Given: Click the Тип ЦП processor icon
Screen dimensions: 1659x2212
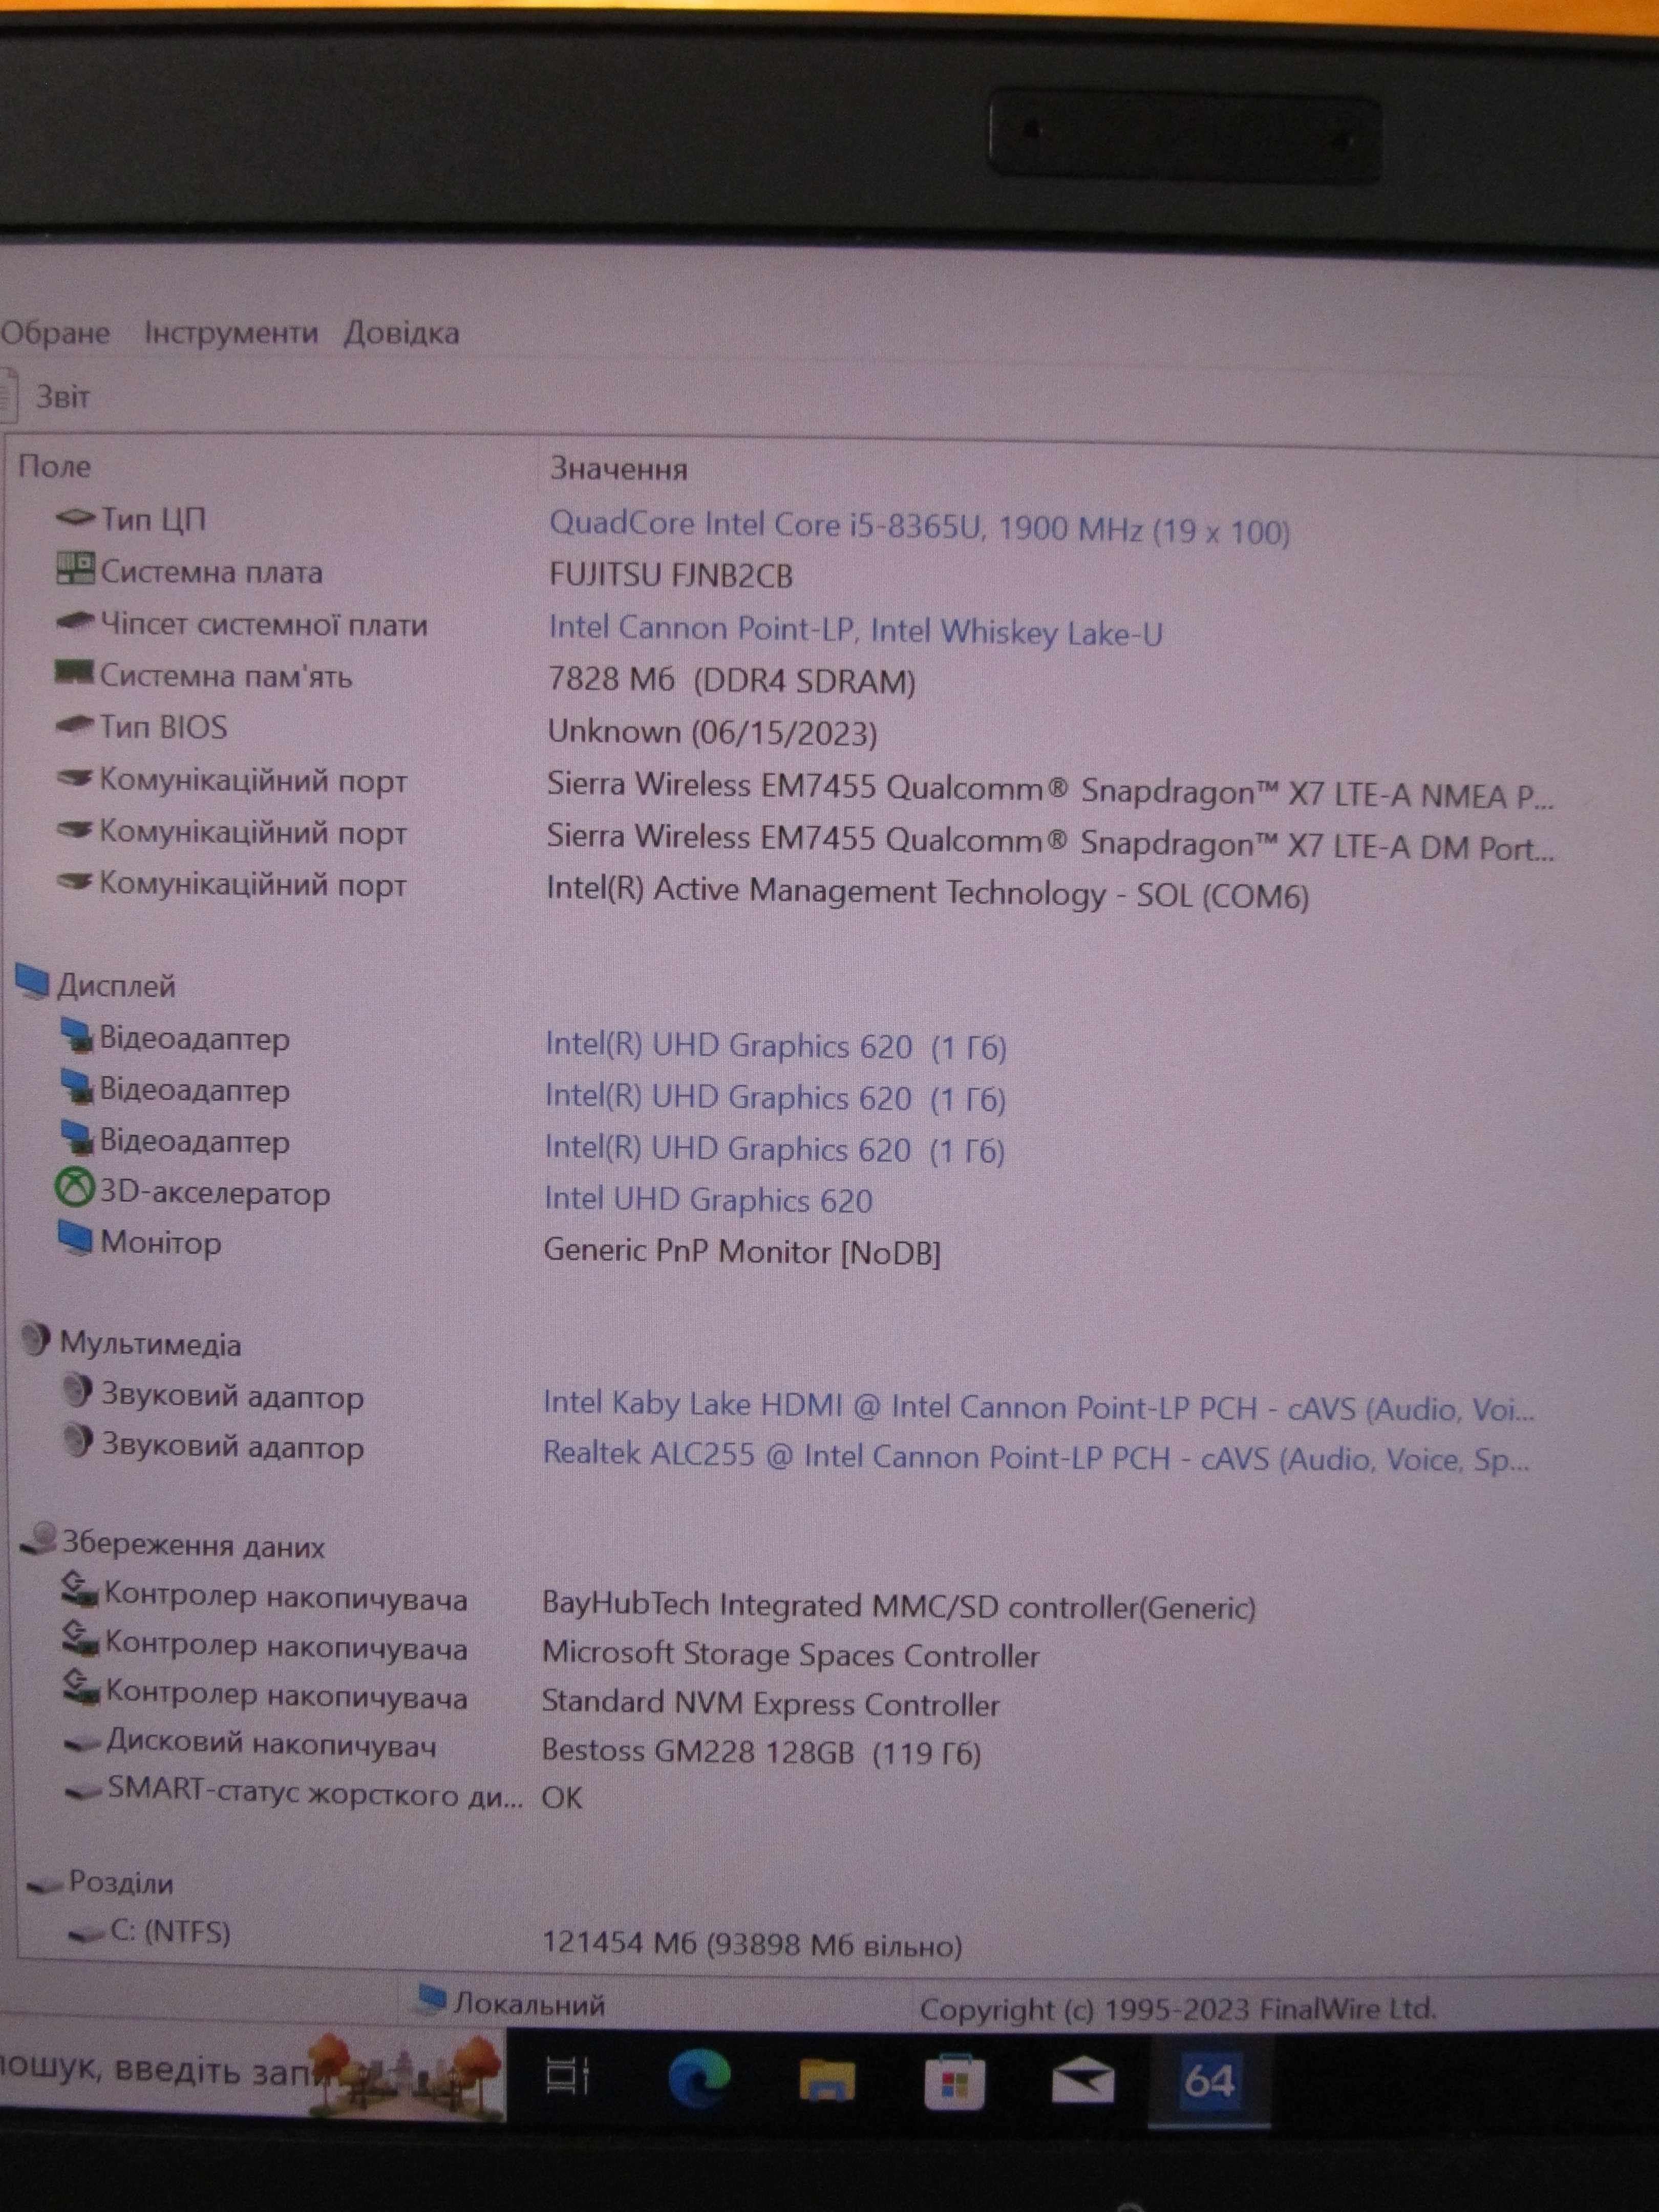Looking at the screenshot, I should coord(74,518).
